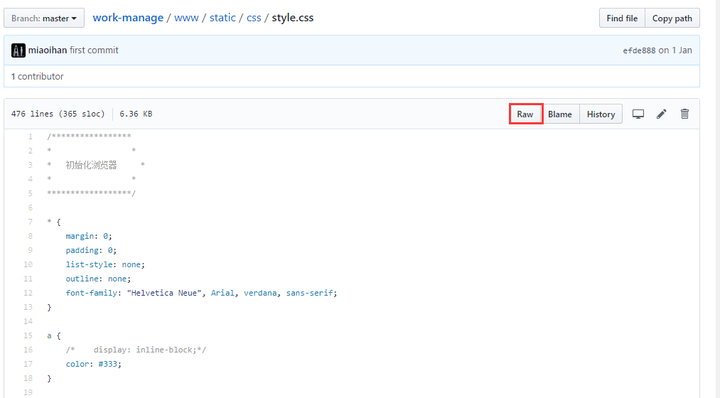Image resolution: width=720 pixels, height=398 pixels.
Task: Click the 'padding: 0;' code line
Action: 91,250
